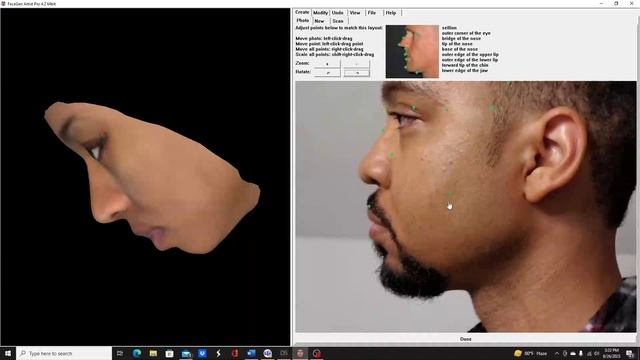This screenshot has height=360, width=640.
Task: Click 'Adjust points below to match this layout' text
Action: [x=339, y=28]
